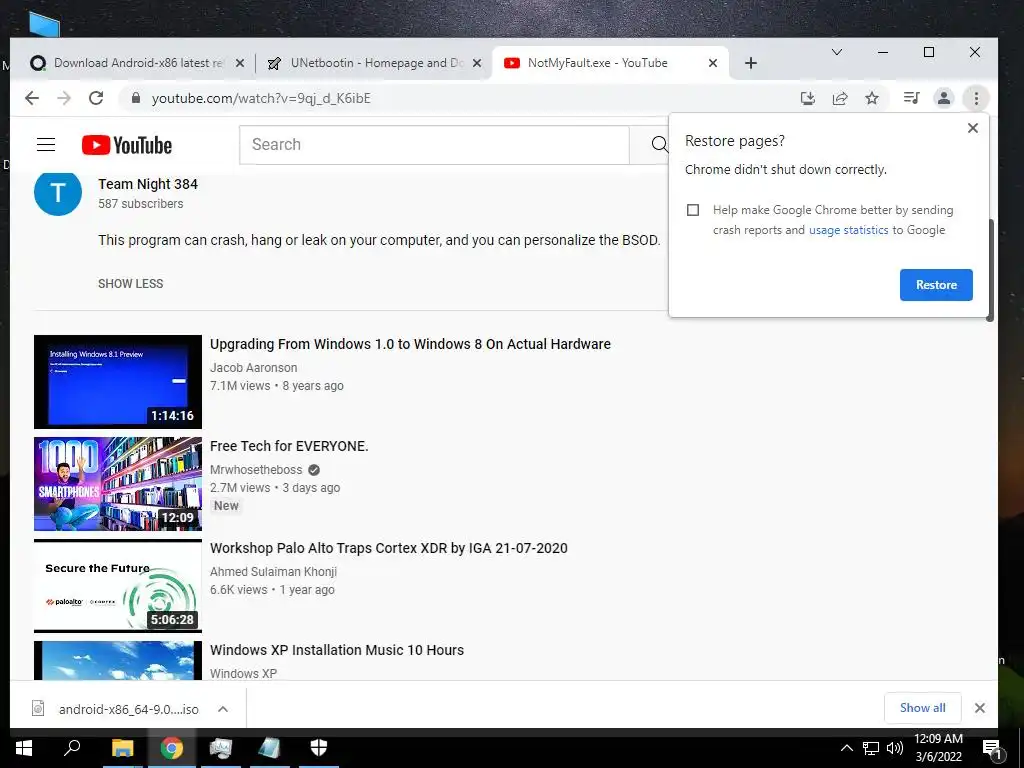The width and height of the screenshot is (1024, 768).
Task: Click Show all downloads button
Action: (922, 708)
